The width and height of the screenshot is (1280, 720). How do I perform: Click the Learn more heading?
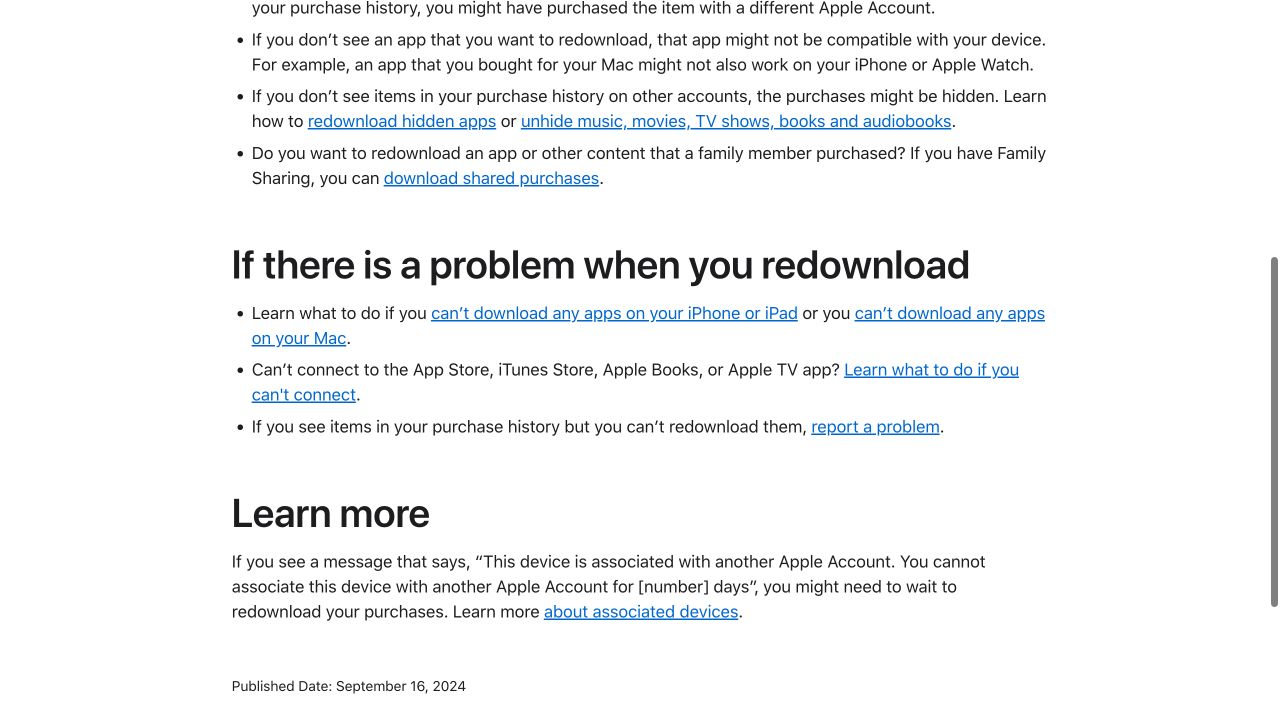point(330,514)
